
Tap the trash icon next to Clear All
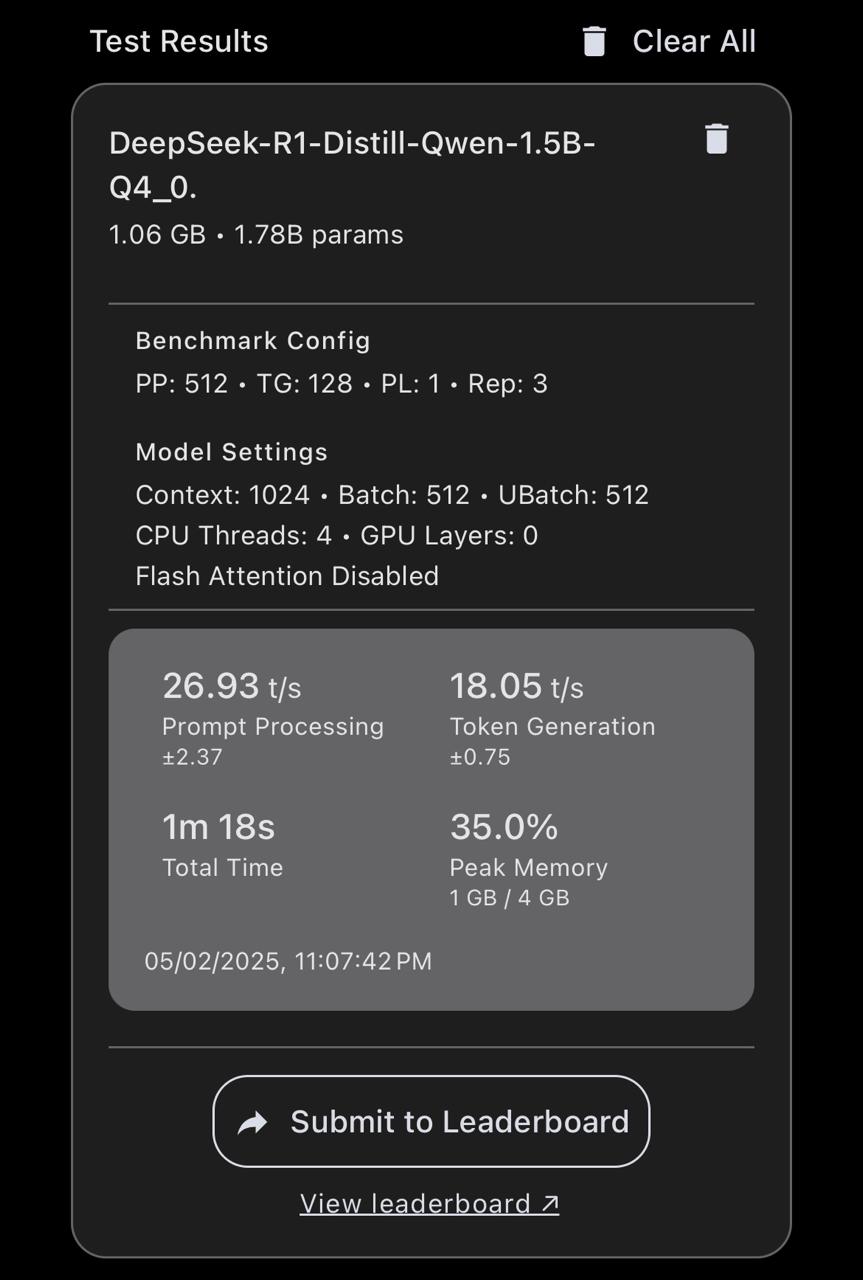coord(595,41)
